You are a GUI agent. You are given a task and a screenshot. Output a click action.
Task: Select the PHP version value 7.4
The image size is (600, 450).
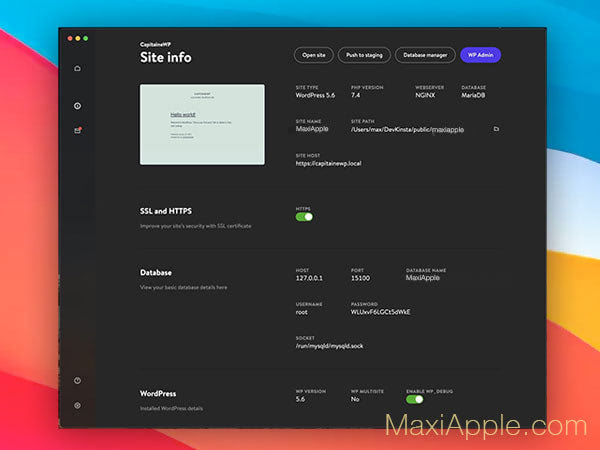pyautogui.click(x=355, y=95)
